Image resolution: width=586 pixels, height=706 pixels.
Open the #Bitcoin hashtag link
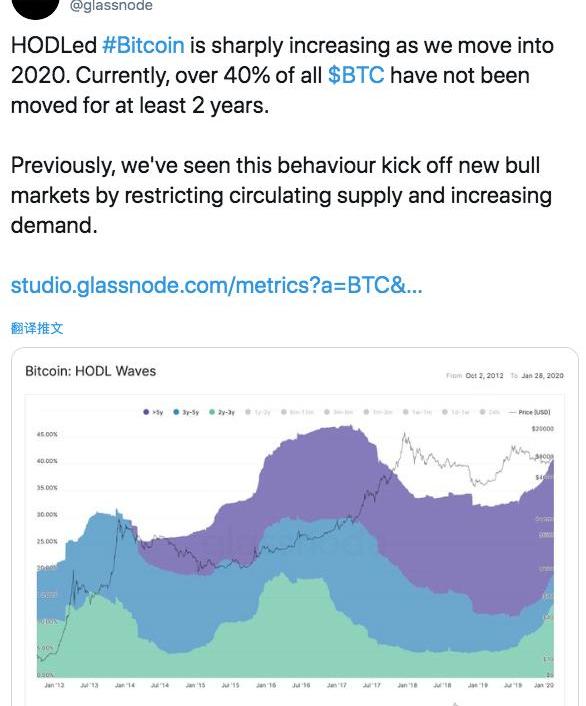(x=143, y=45)
